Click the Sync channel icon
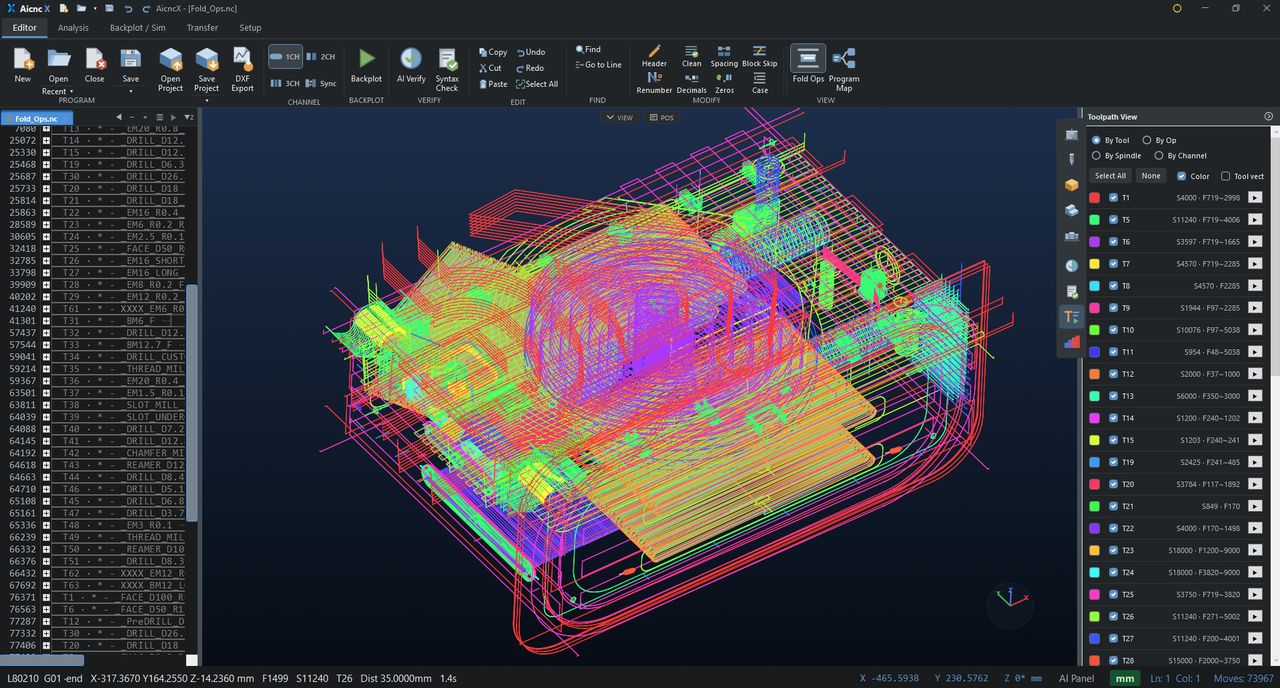This screenshot has width=1280, height=688. coord(320,84)
